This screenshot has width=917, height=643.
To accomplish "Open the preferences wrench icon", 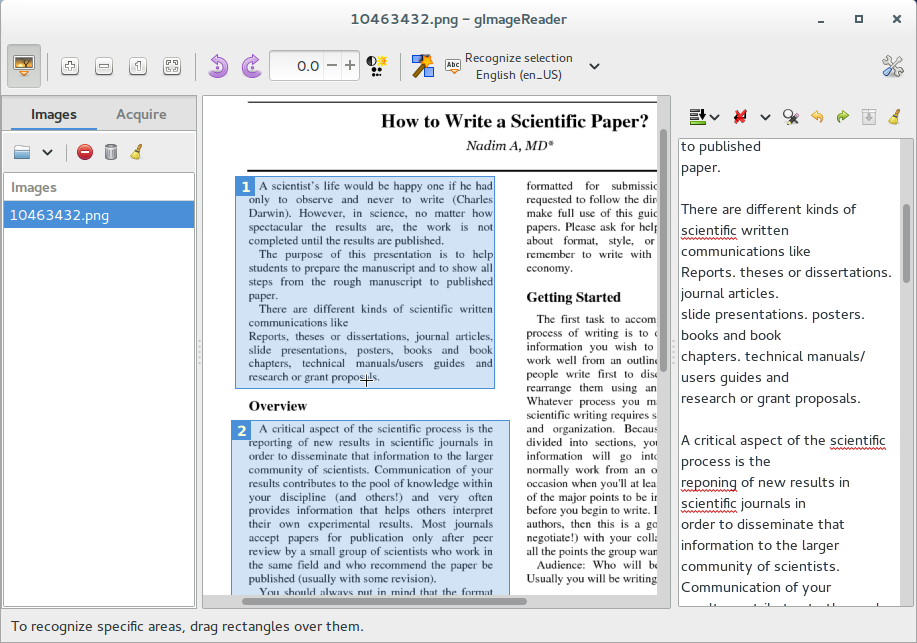I will pyautogui.click(x=892, y=66).
